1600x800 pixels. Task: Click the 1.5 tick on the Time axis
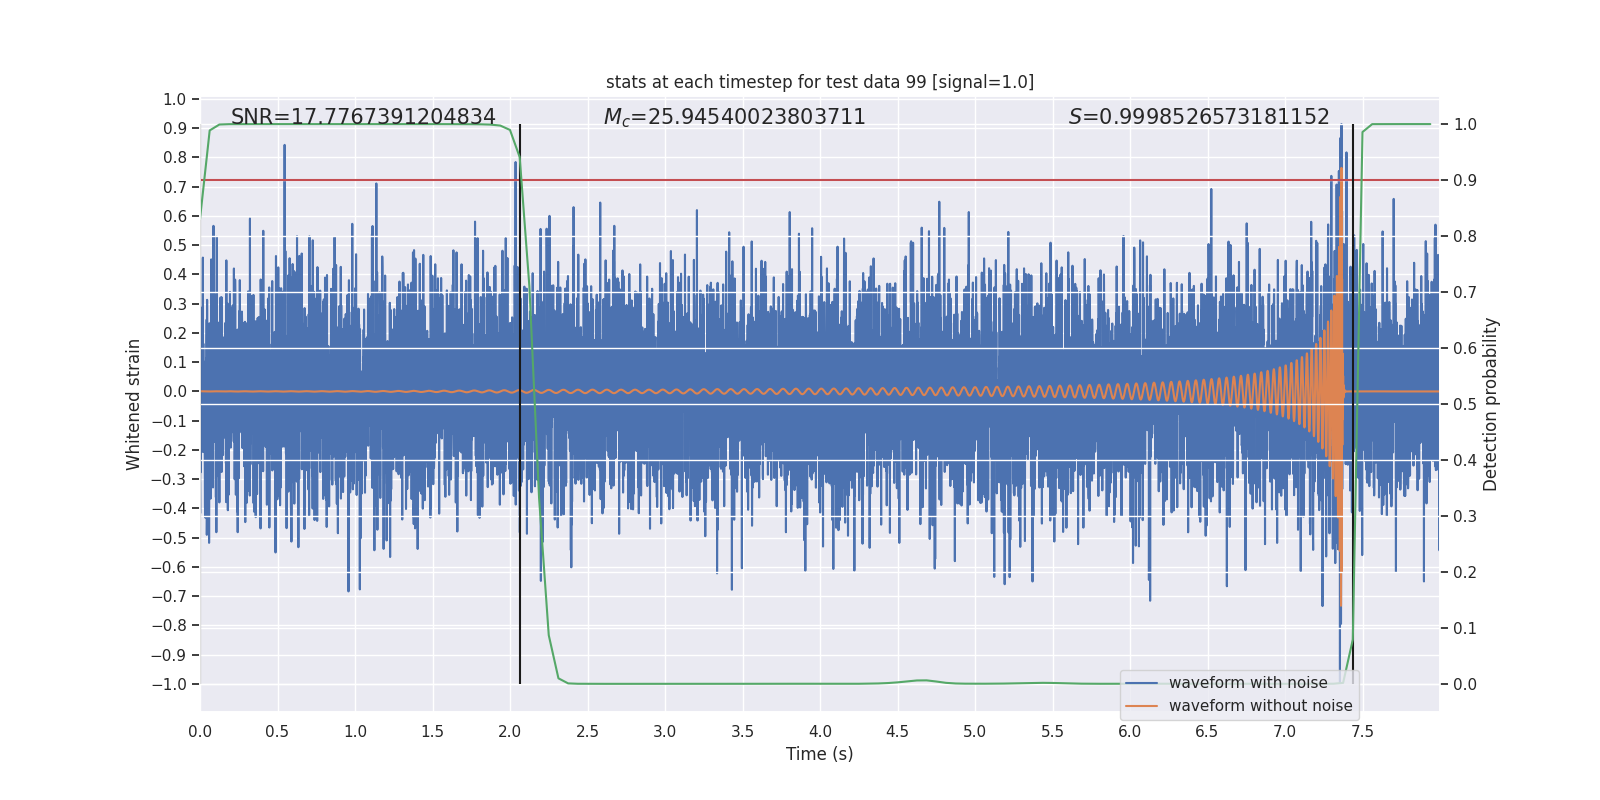pos(432,731)
